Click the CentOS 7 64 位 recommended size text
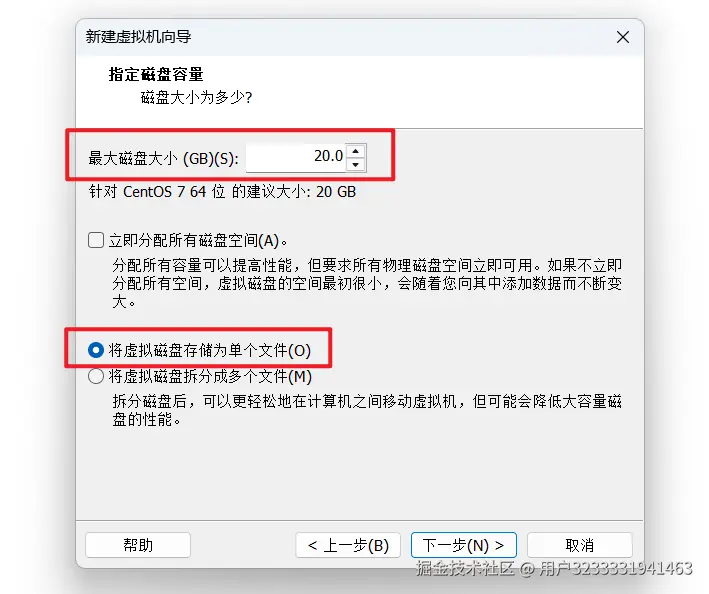 (x=222, y=192)
